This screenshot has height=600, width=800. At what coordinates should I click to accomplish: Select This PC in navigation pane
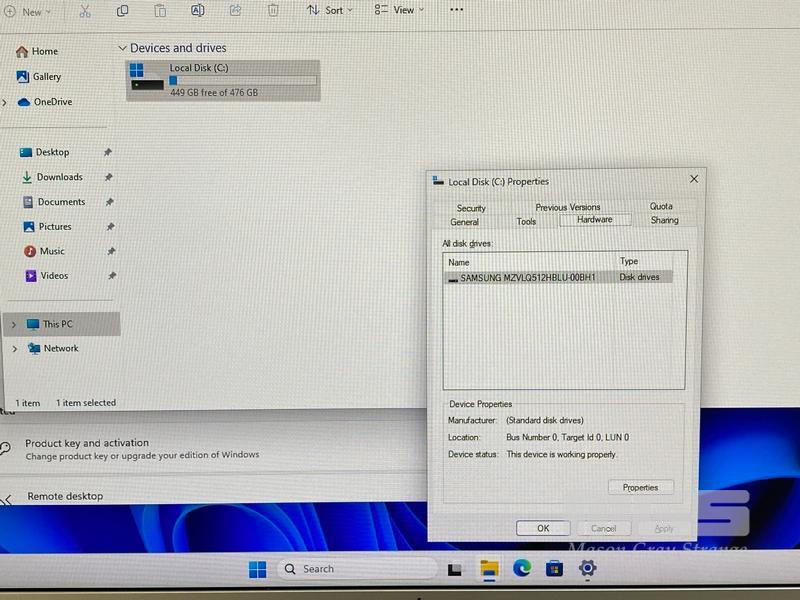click(x=62, y=324)
